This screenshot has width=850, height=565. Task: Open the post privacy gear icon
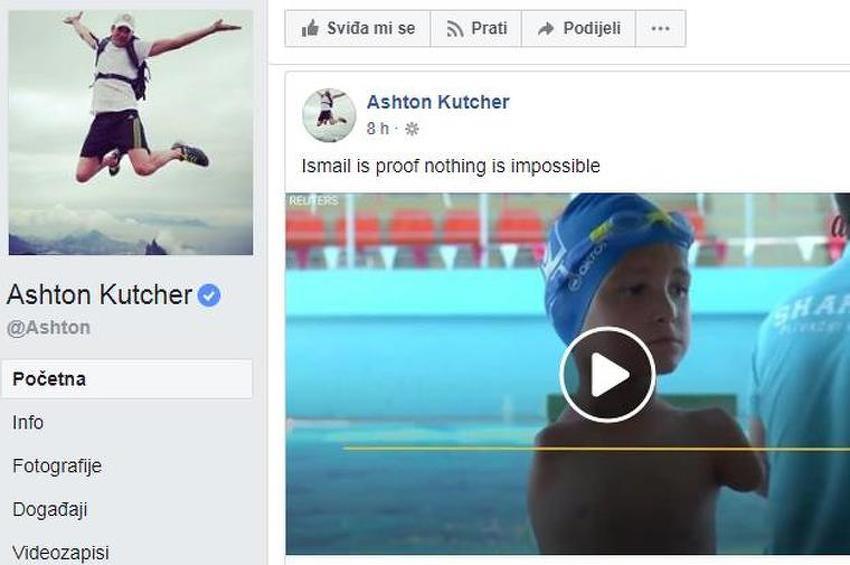pos(412,129)
